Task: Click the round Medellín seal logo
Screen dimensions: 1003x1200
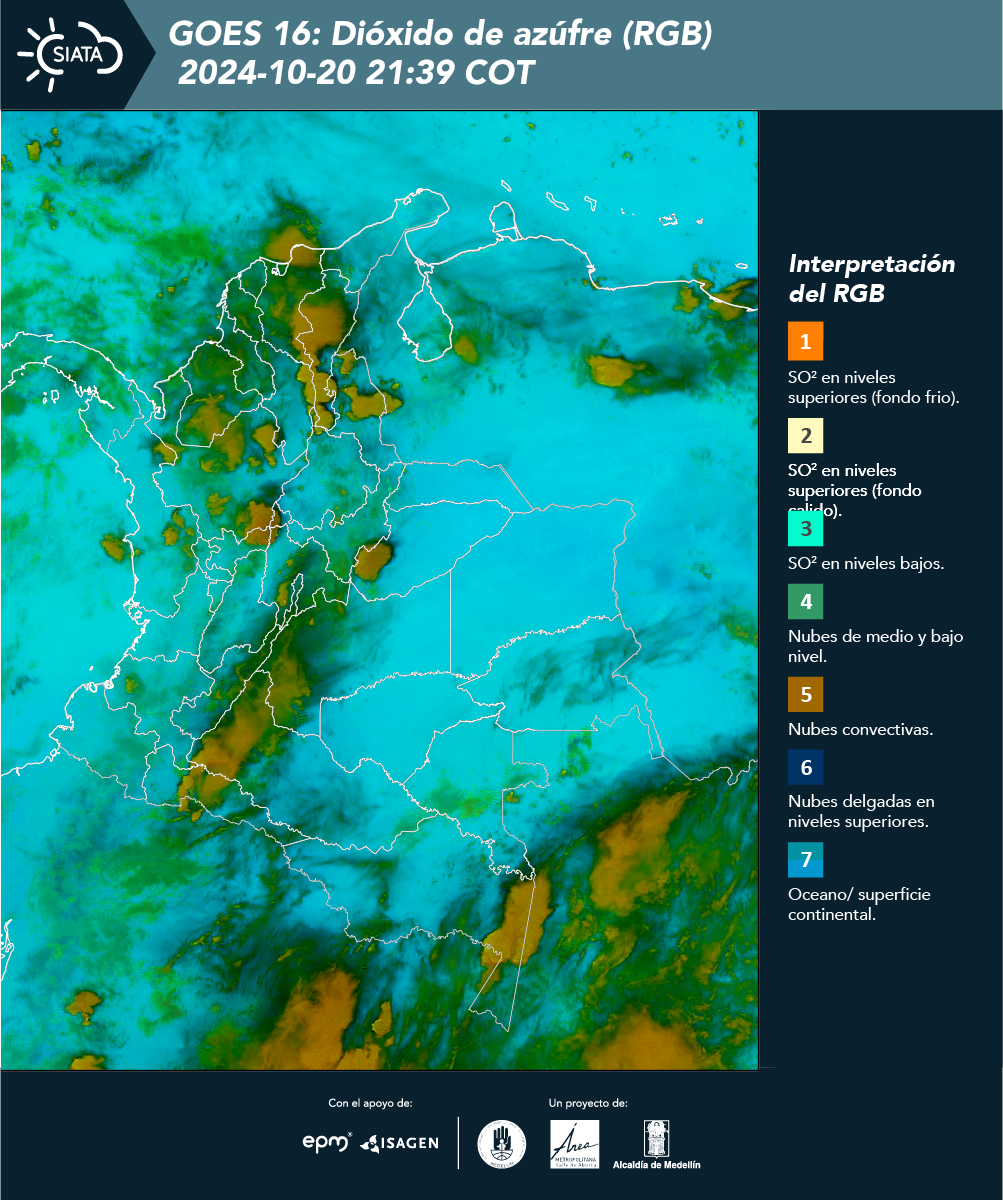Action: pyautogui.click(x=501, y=1144)
